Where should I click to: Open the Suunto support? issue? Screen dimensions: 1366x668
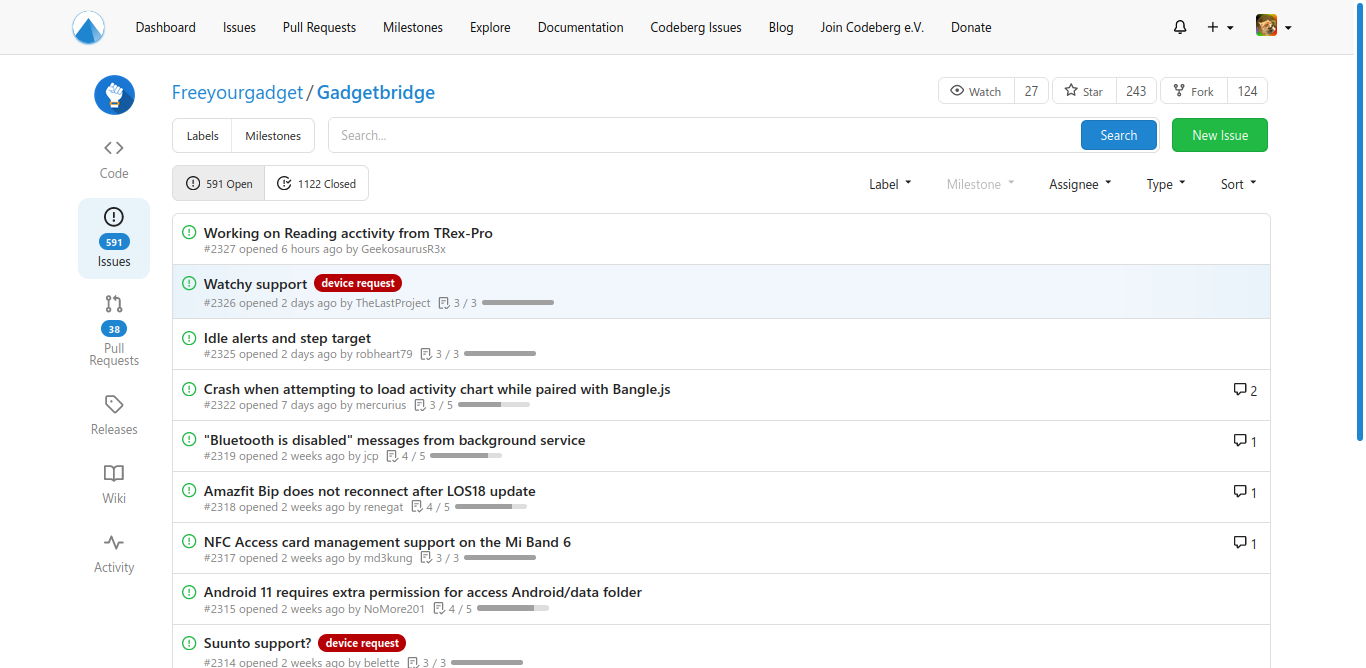tap(257, 643)
